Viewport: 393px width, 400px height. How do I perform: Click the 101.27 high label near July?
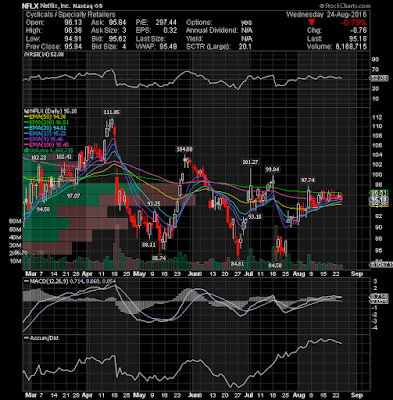[x=250, y=162]
